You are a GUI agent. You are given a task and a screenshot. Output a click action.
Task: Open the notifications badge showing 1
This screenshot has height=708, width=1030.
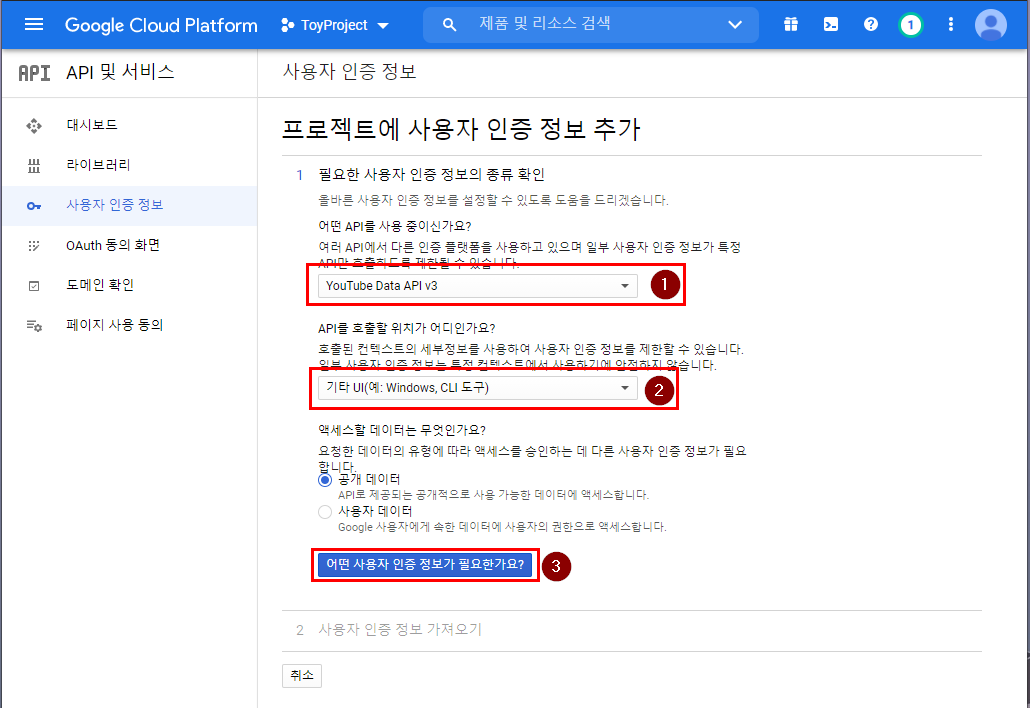pyautogui.click(x=910, y=25)
